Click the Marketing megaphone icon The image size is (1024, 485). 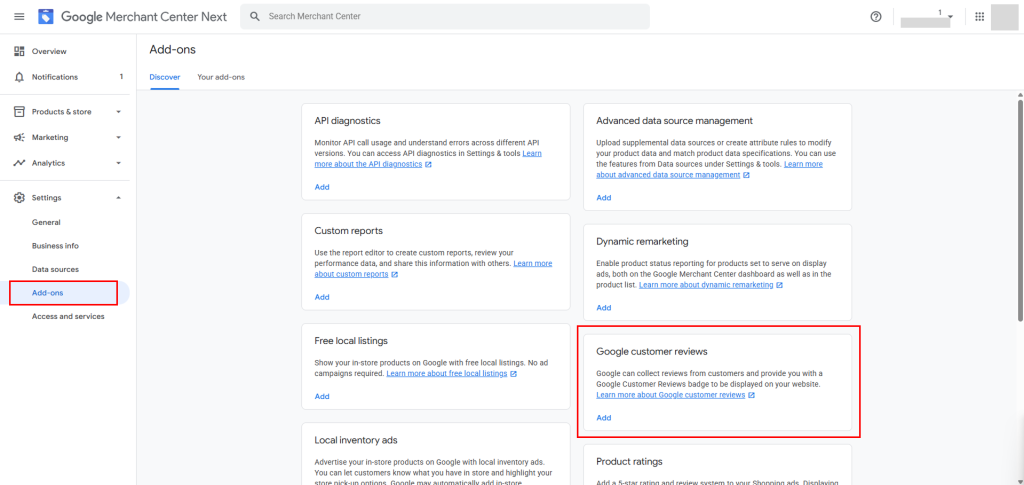point(19,137)
